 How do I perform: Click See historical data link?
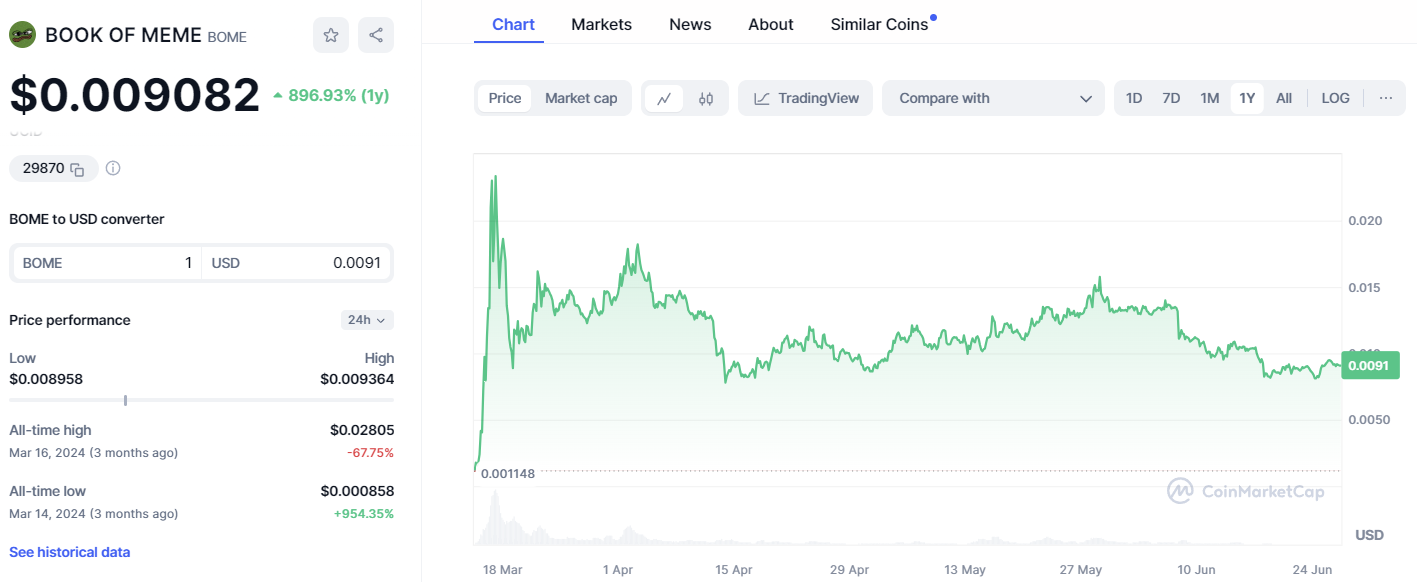[x=69, y=552]
